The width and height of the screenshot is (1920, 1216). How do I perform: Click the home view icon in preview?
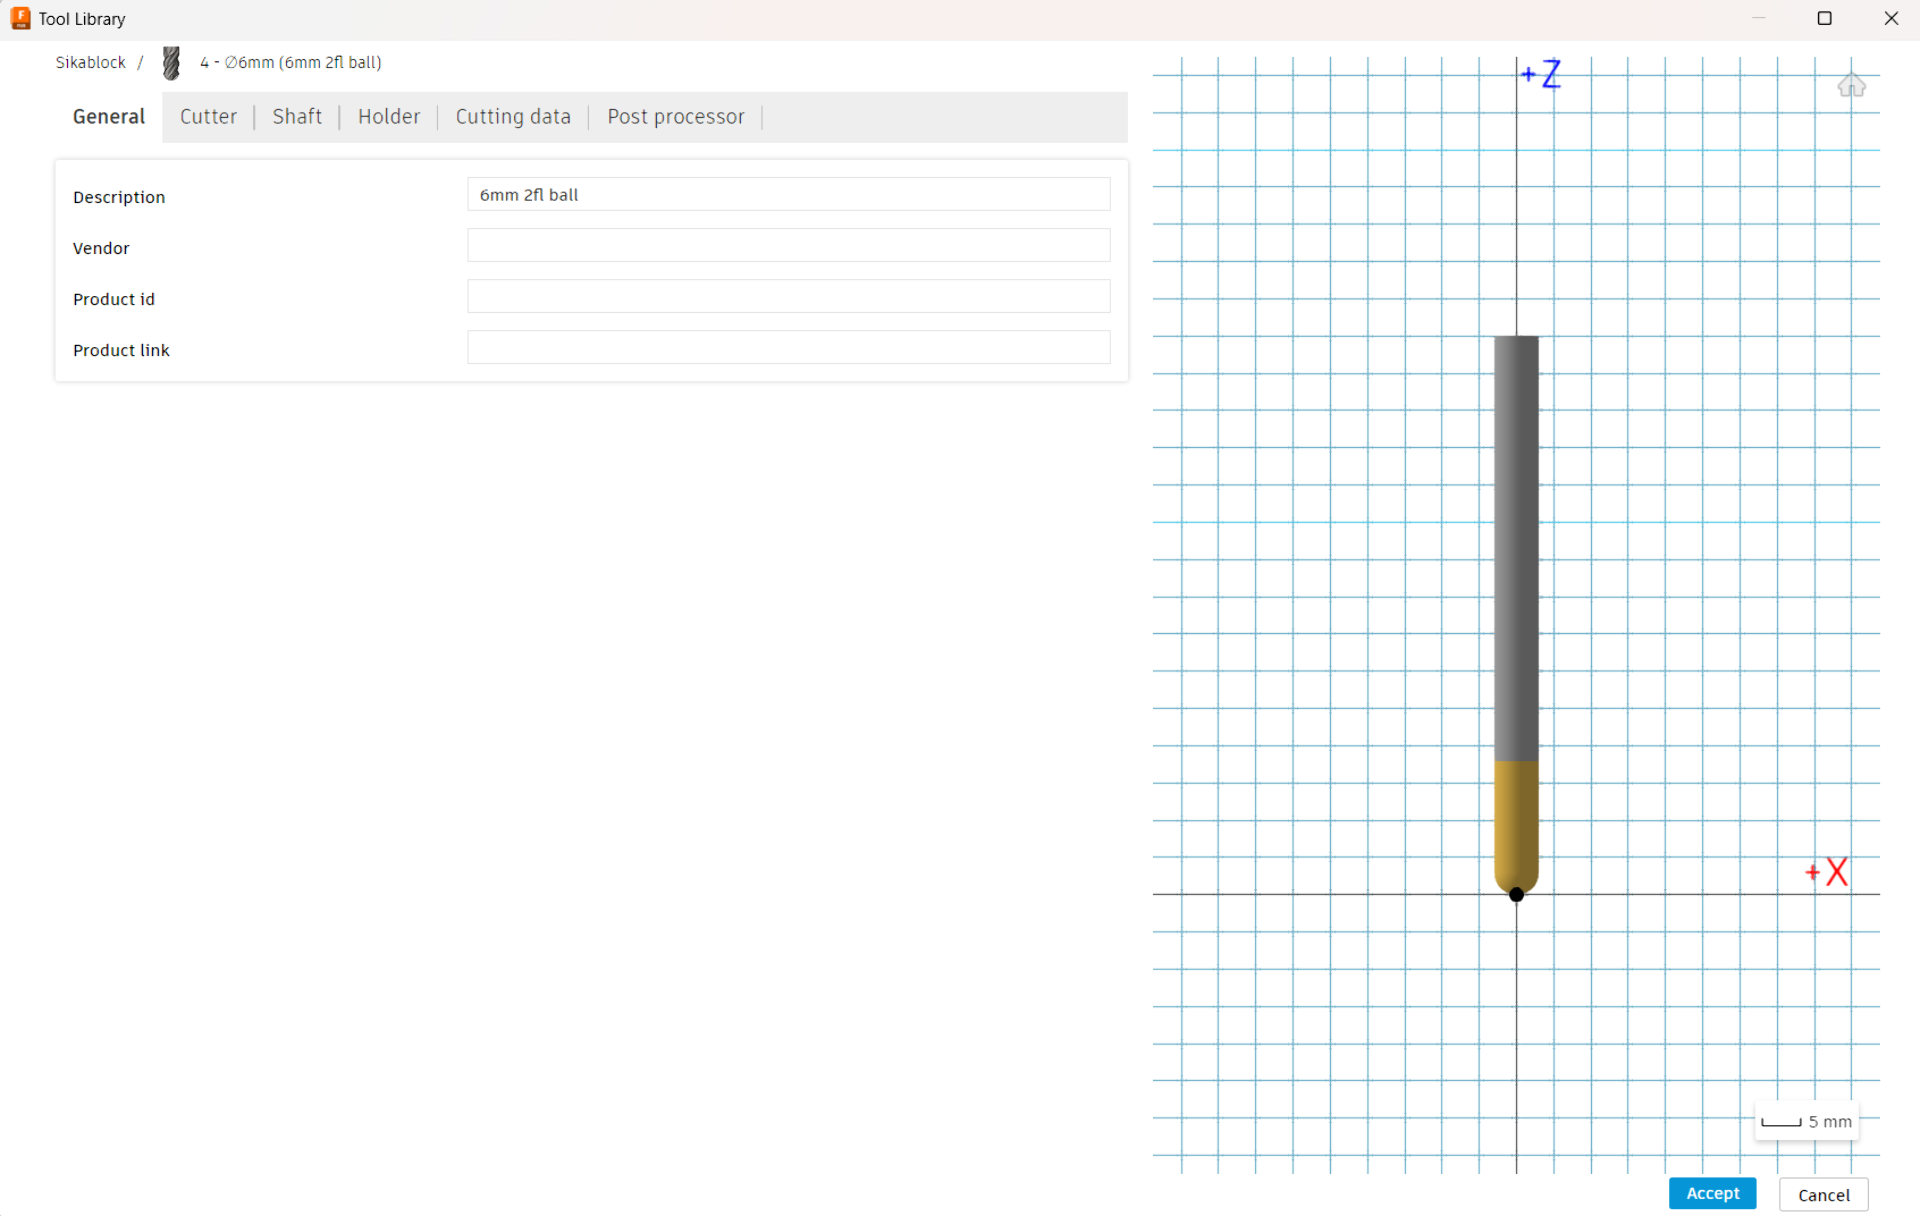pyautogui.click(x=1851, y=86)
